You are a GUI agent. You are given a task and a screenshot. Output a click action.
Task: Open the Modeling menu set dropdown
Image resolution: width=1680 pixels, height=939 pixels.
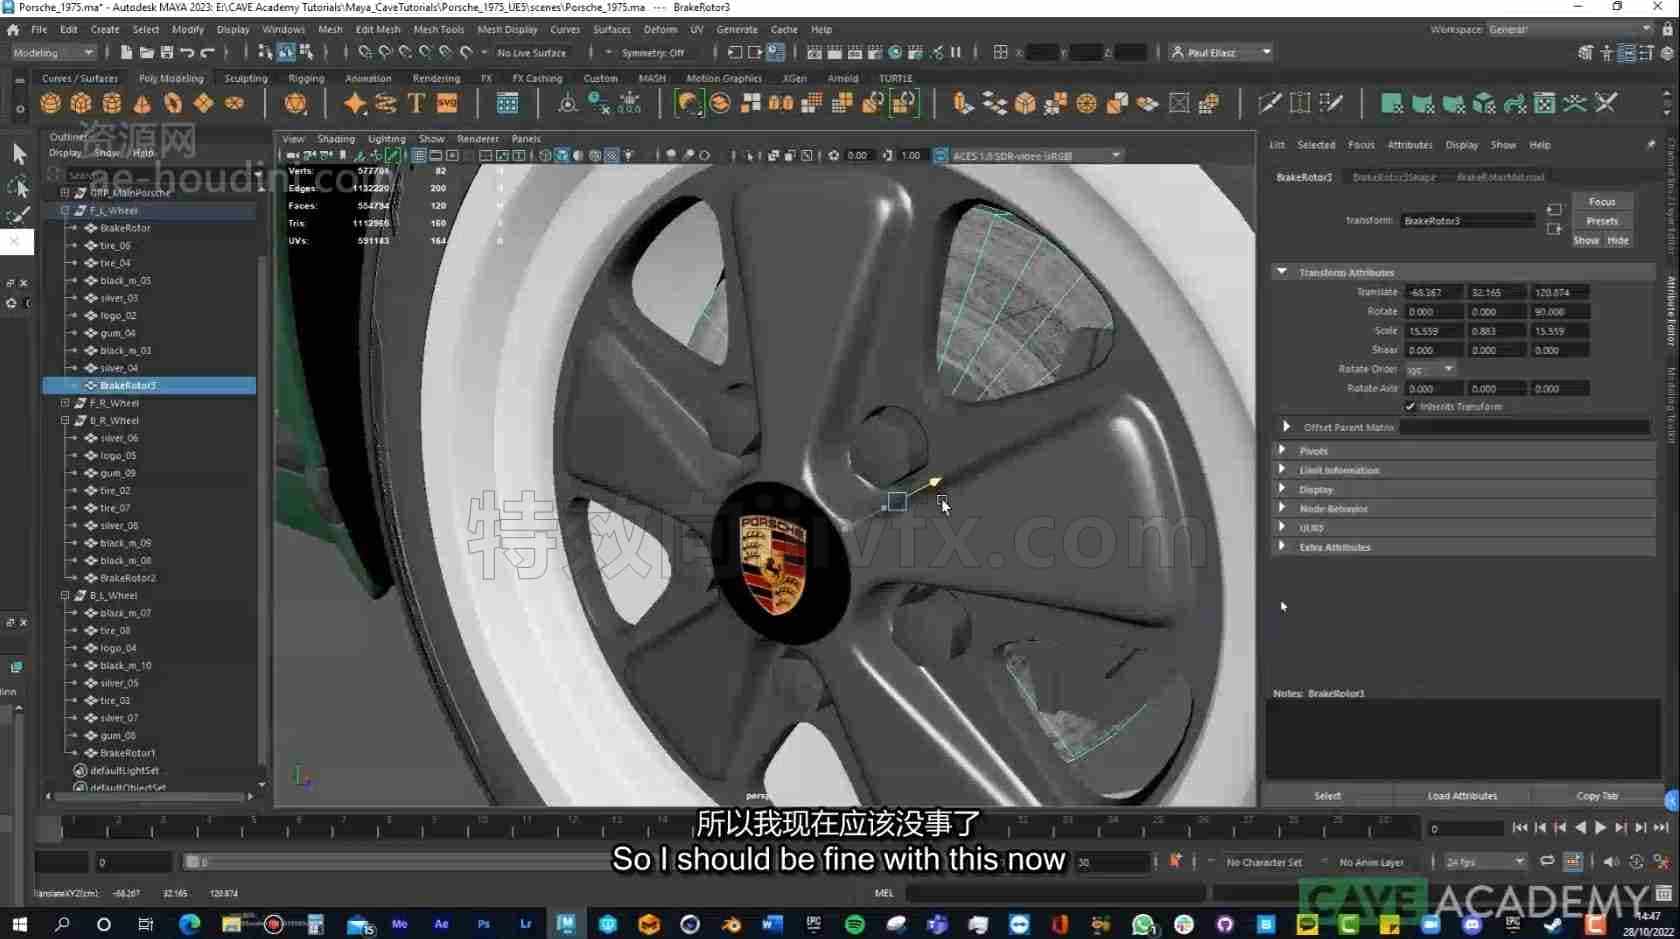tap(53, 52)
